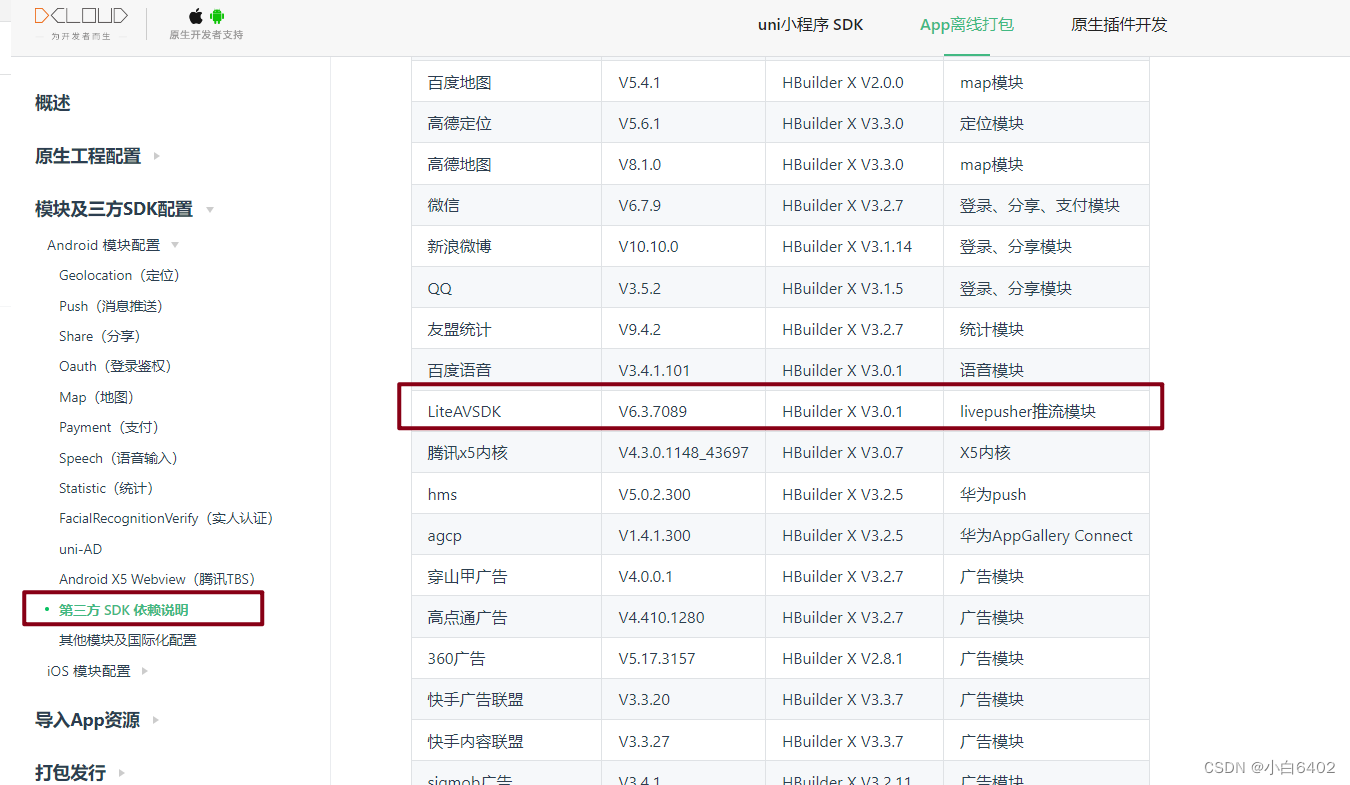Collapse Android 模块配置 arrow
Viewport: 1350px width, 785px height.
[x=175, y=245]
